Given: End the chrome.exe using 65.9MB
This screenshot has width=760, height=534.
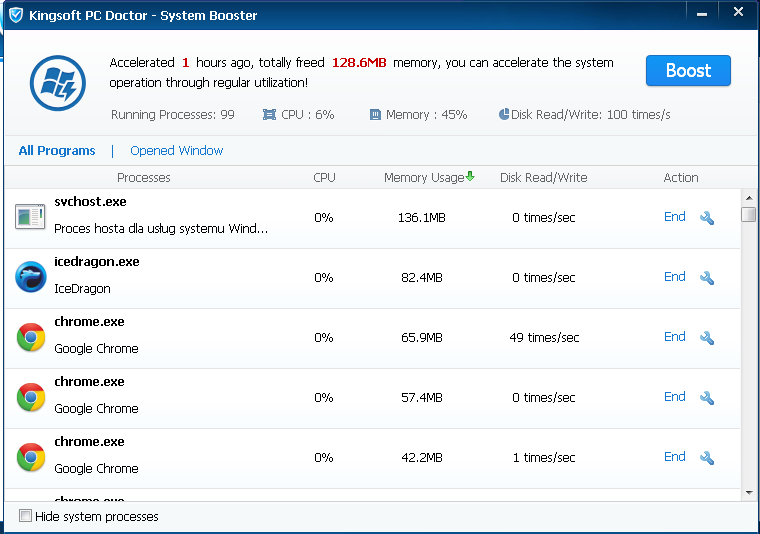Looking at the screenshot, I should (x=675, y=337).
